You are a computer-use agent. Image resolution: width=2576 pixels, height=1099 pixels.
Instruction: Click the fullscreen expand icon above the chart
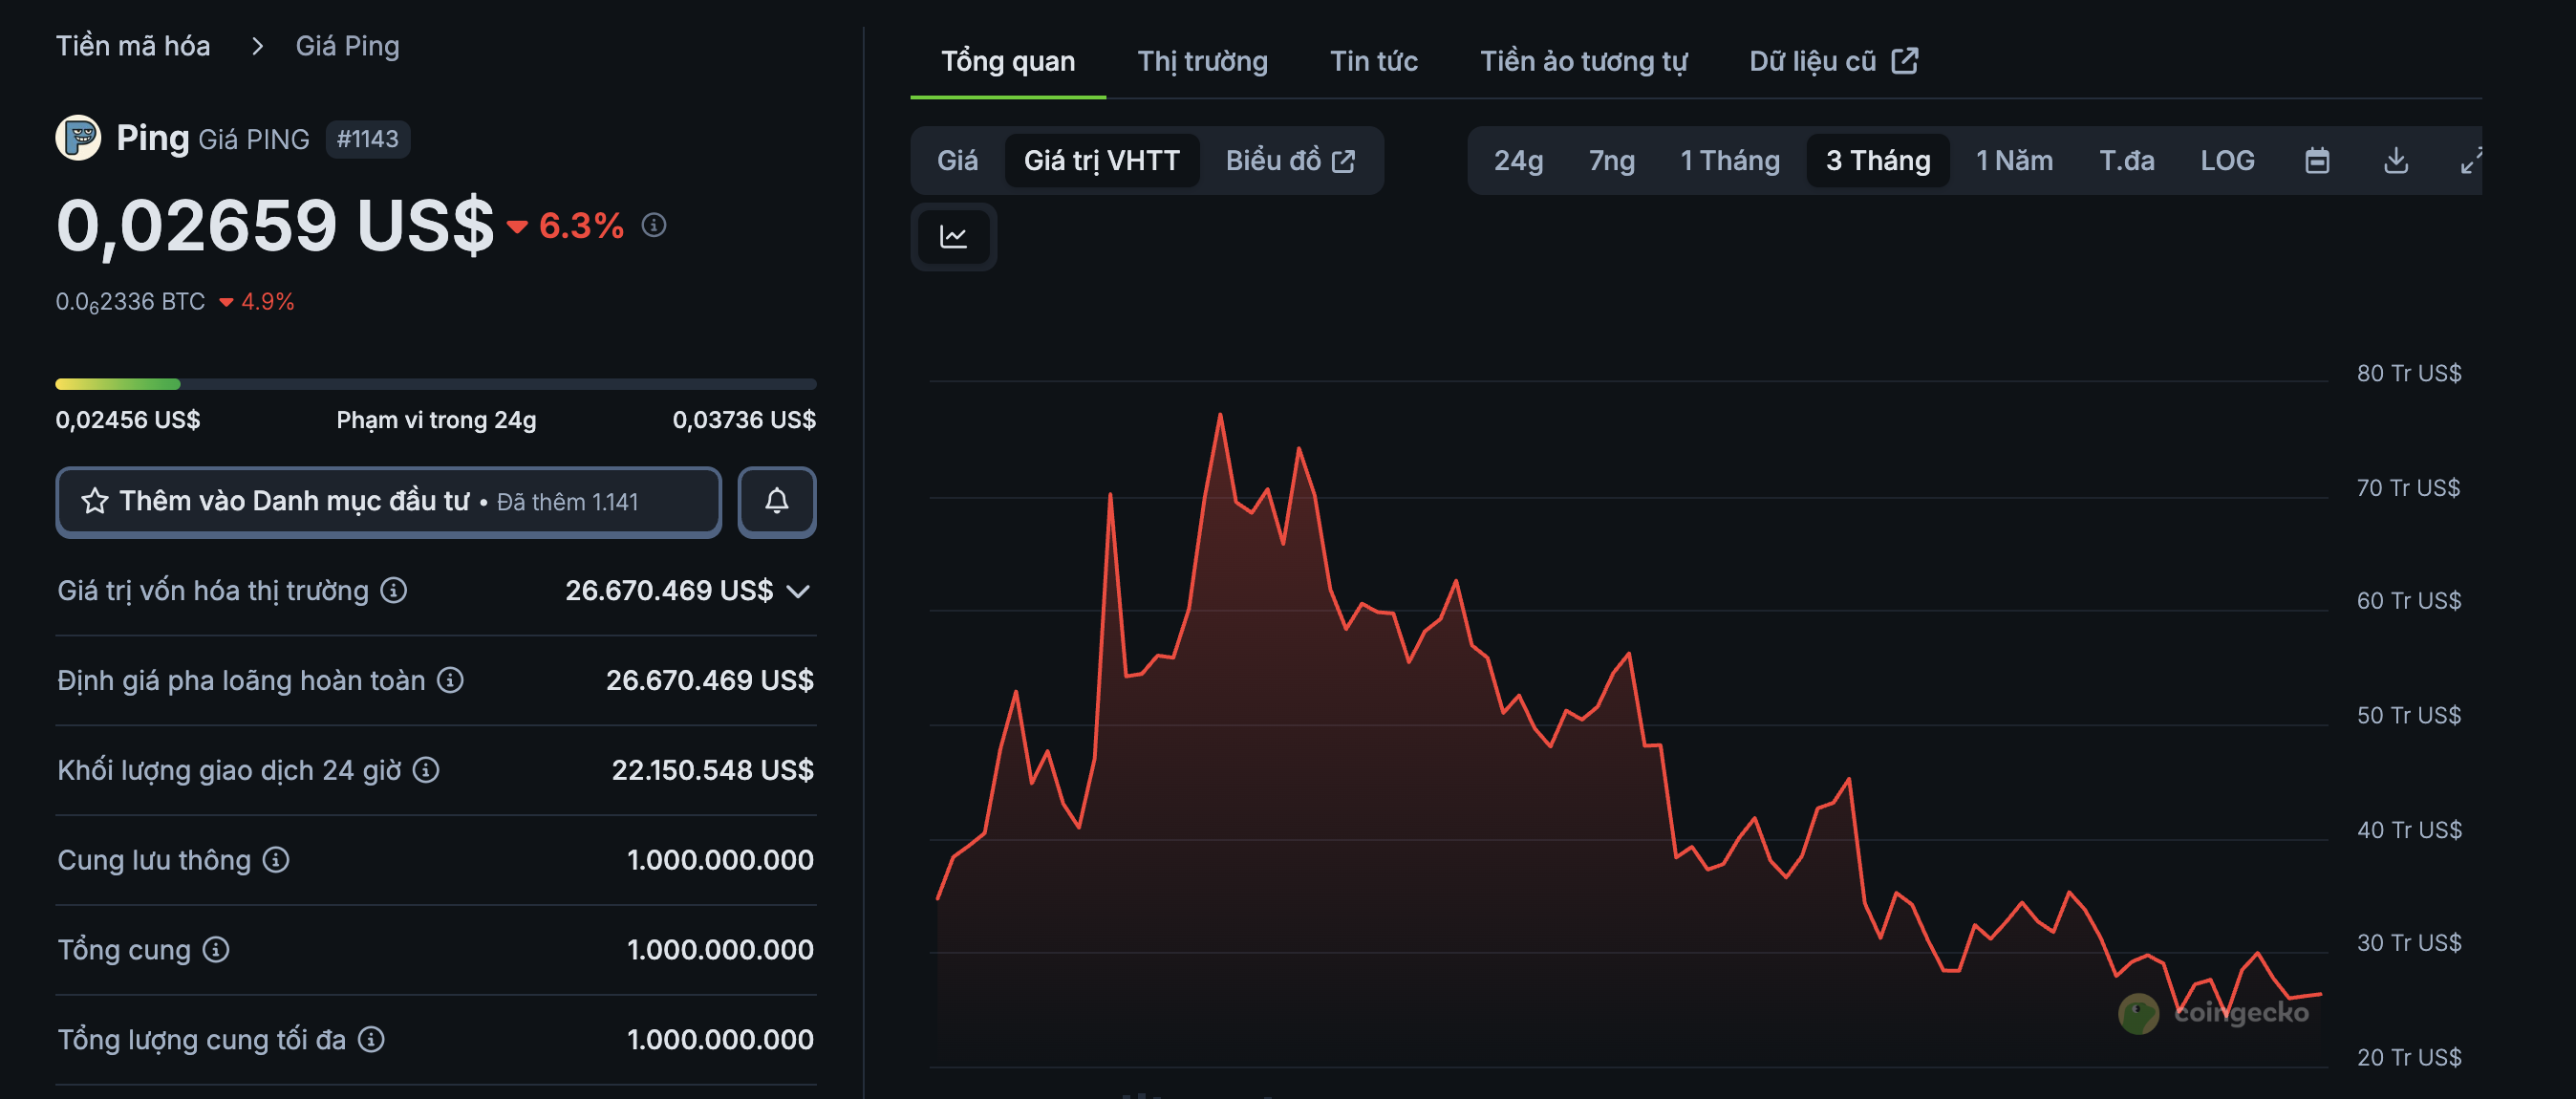[x=2472, y=160]
